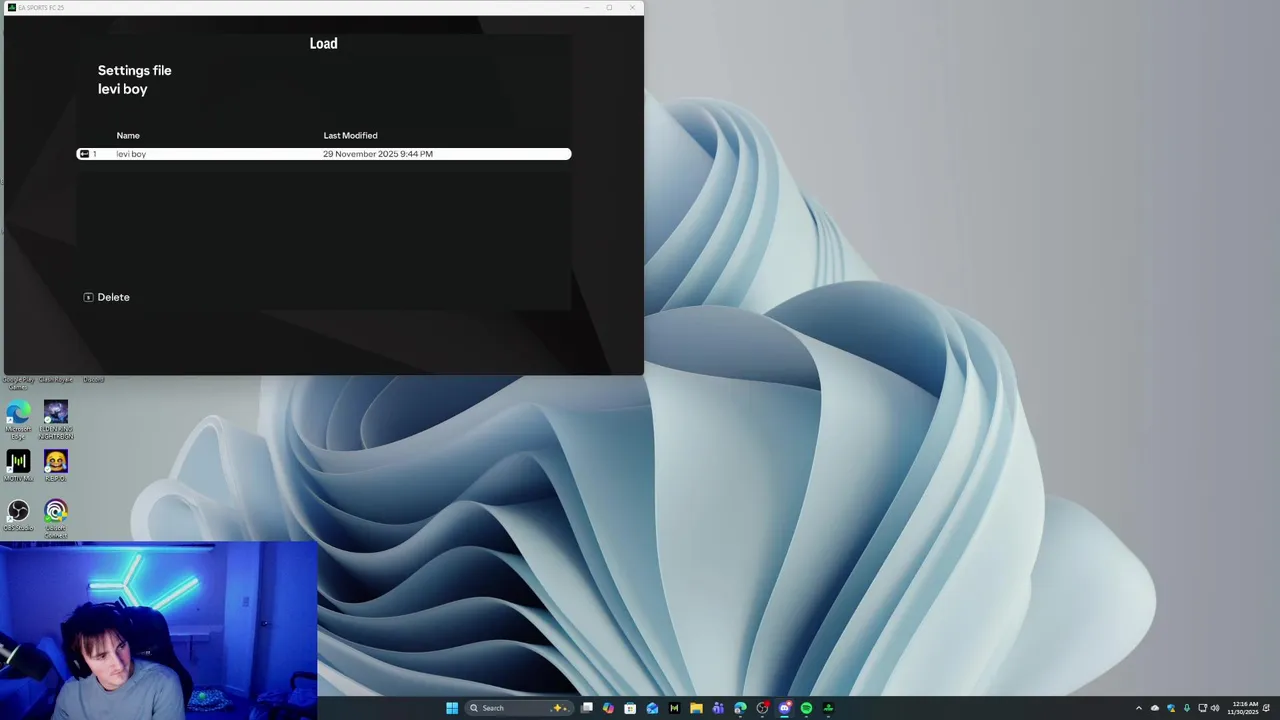The width and height of the screenshot is (1280, 720).
Task: Switch to EA SPORTS FC taskbar icon
Action: click(828, 708)
